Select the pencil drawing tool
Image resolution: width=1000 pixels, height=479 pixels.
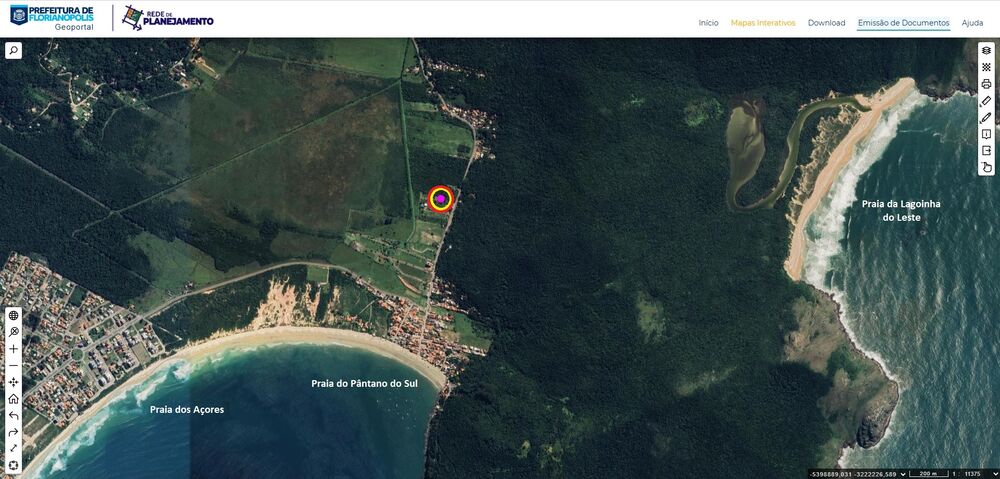pyautogui.click(x=986, y=118)
